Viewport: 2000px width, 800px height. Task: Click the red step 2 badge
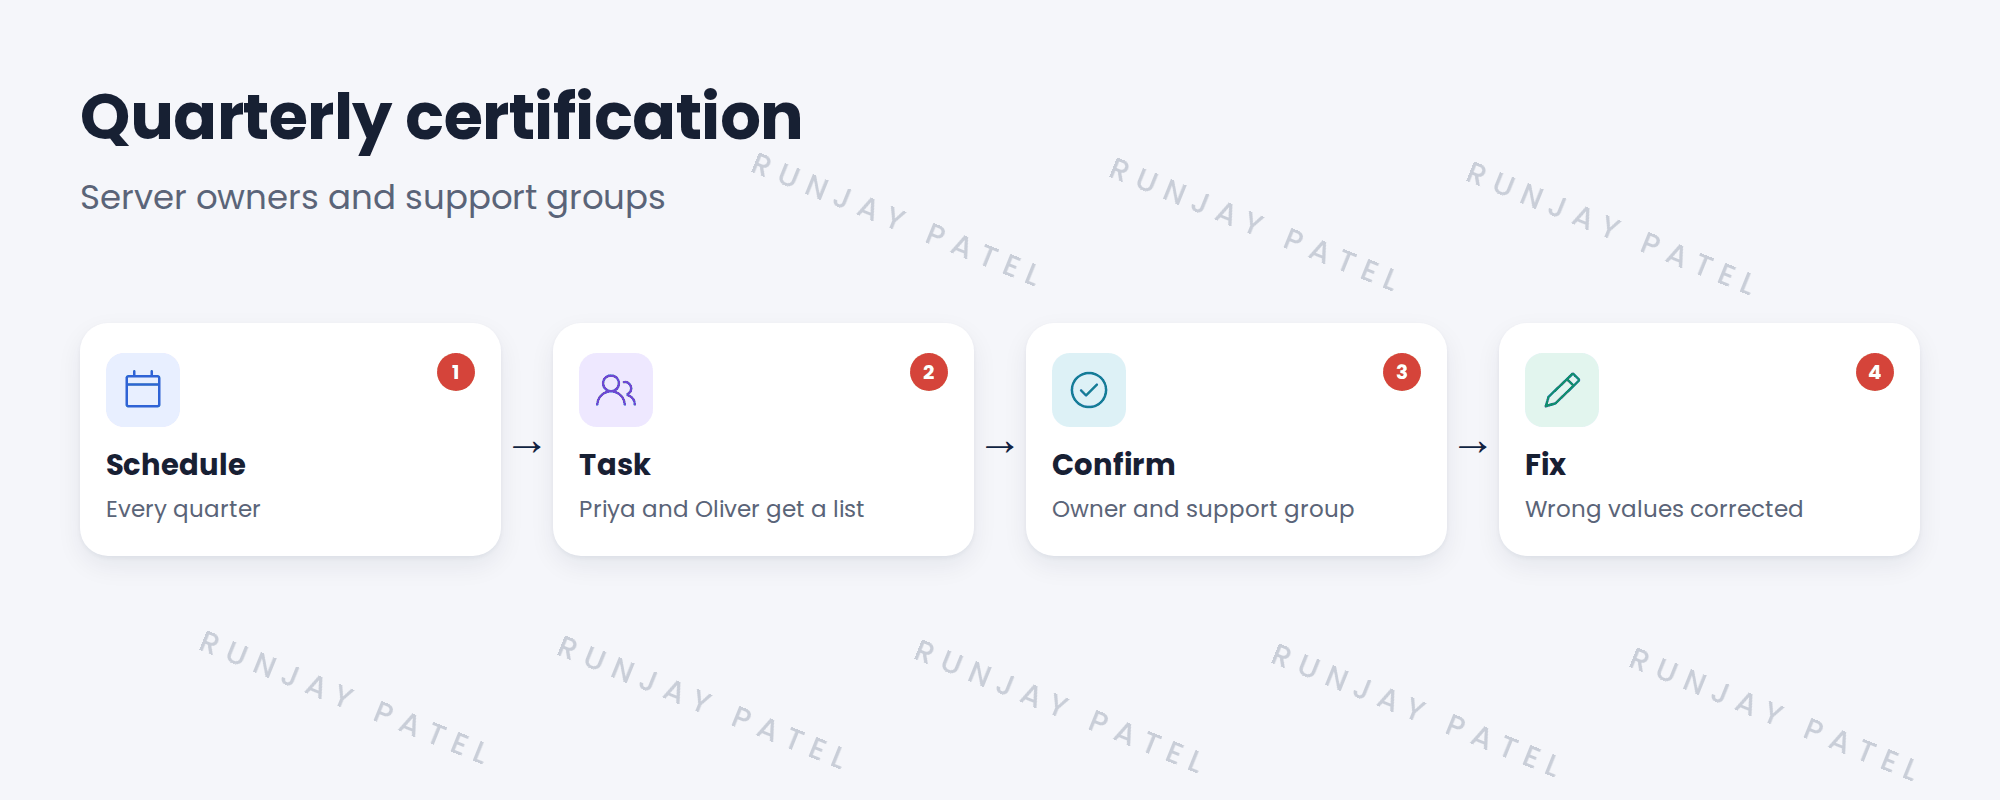(929, 372)
